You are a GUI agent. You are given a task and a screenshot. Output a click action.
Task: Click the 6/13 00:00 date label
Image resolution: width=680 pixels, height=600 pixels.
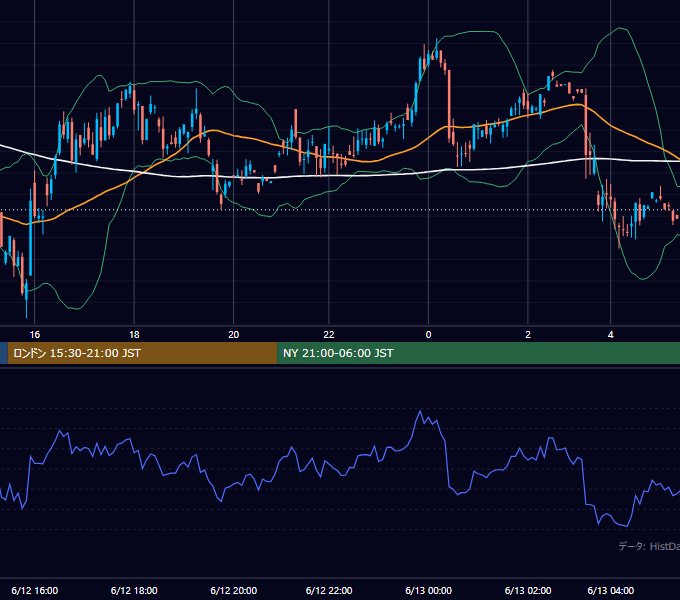428,590
